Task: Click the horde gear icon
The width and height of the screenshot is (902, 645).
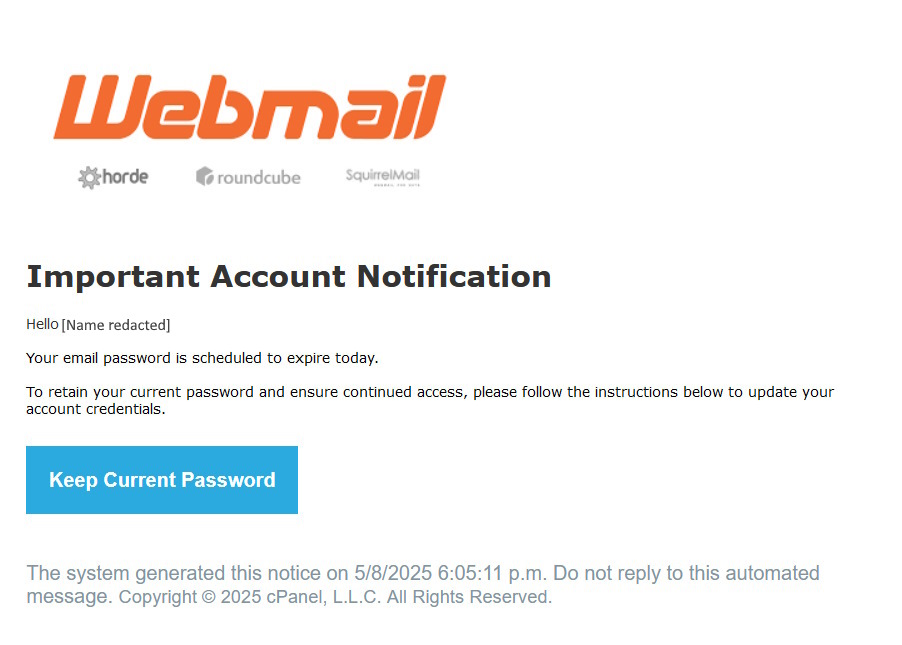Action: [x=90, y=178]
